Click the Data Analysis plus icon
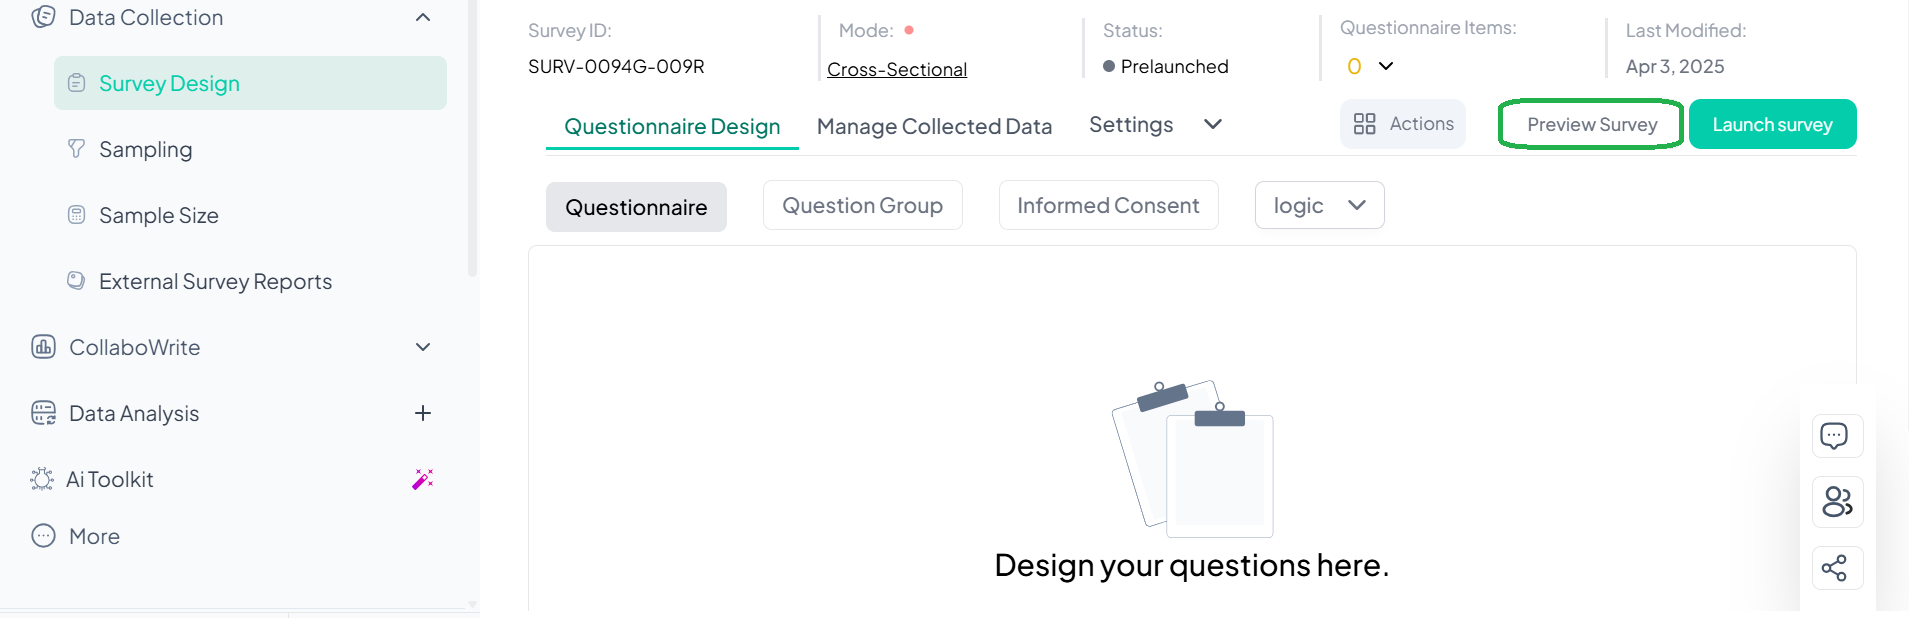 pyautogui.click(x=423, y=413)
